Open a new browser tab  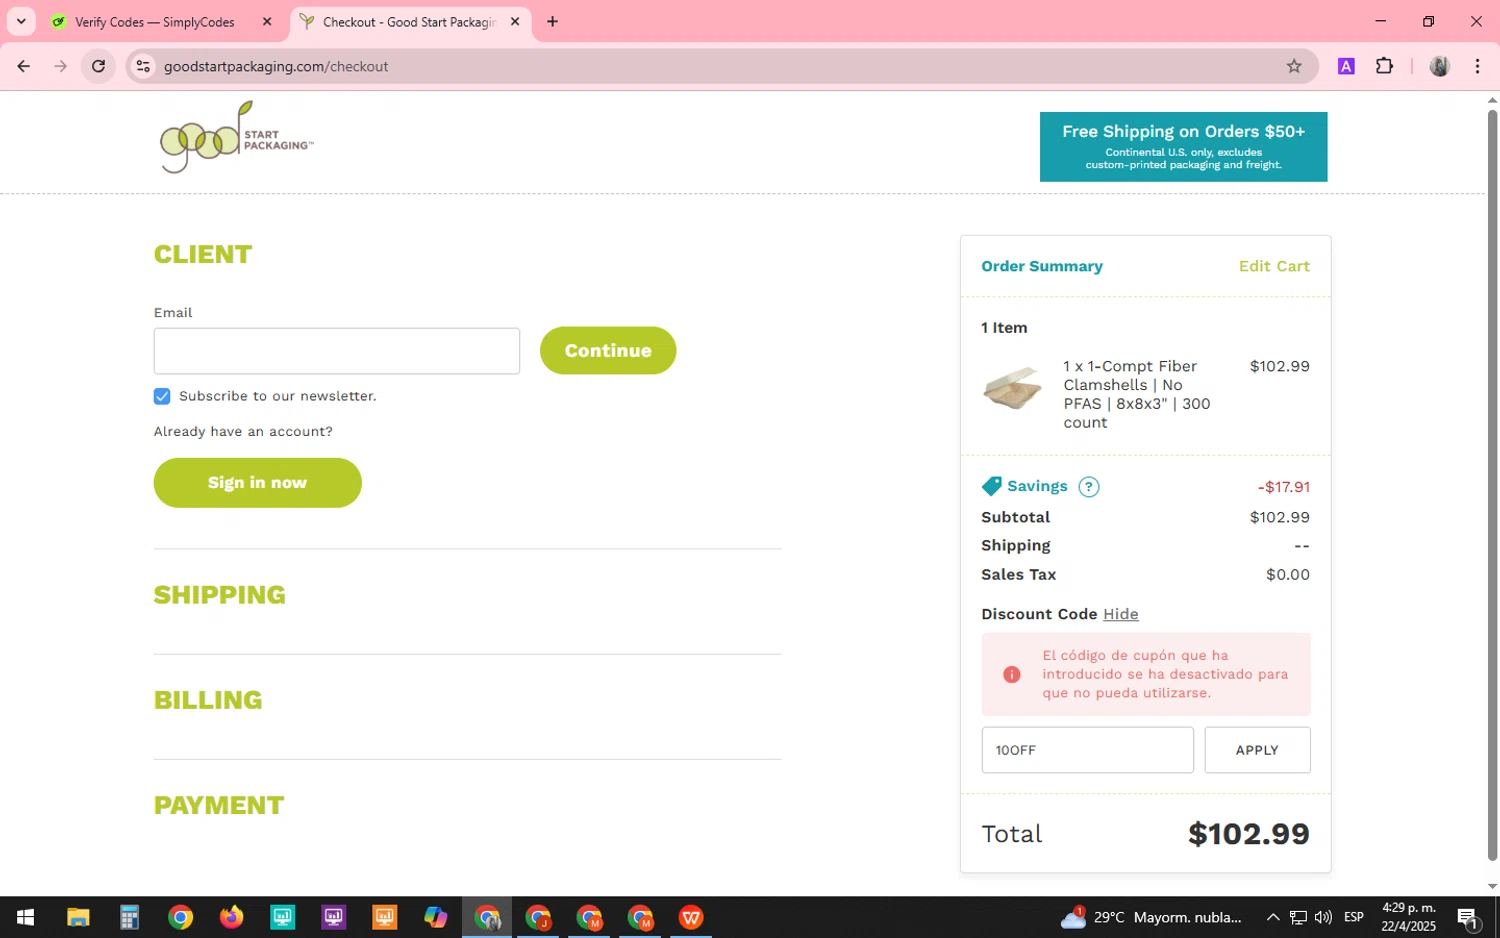(552, 21)
